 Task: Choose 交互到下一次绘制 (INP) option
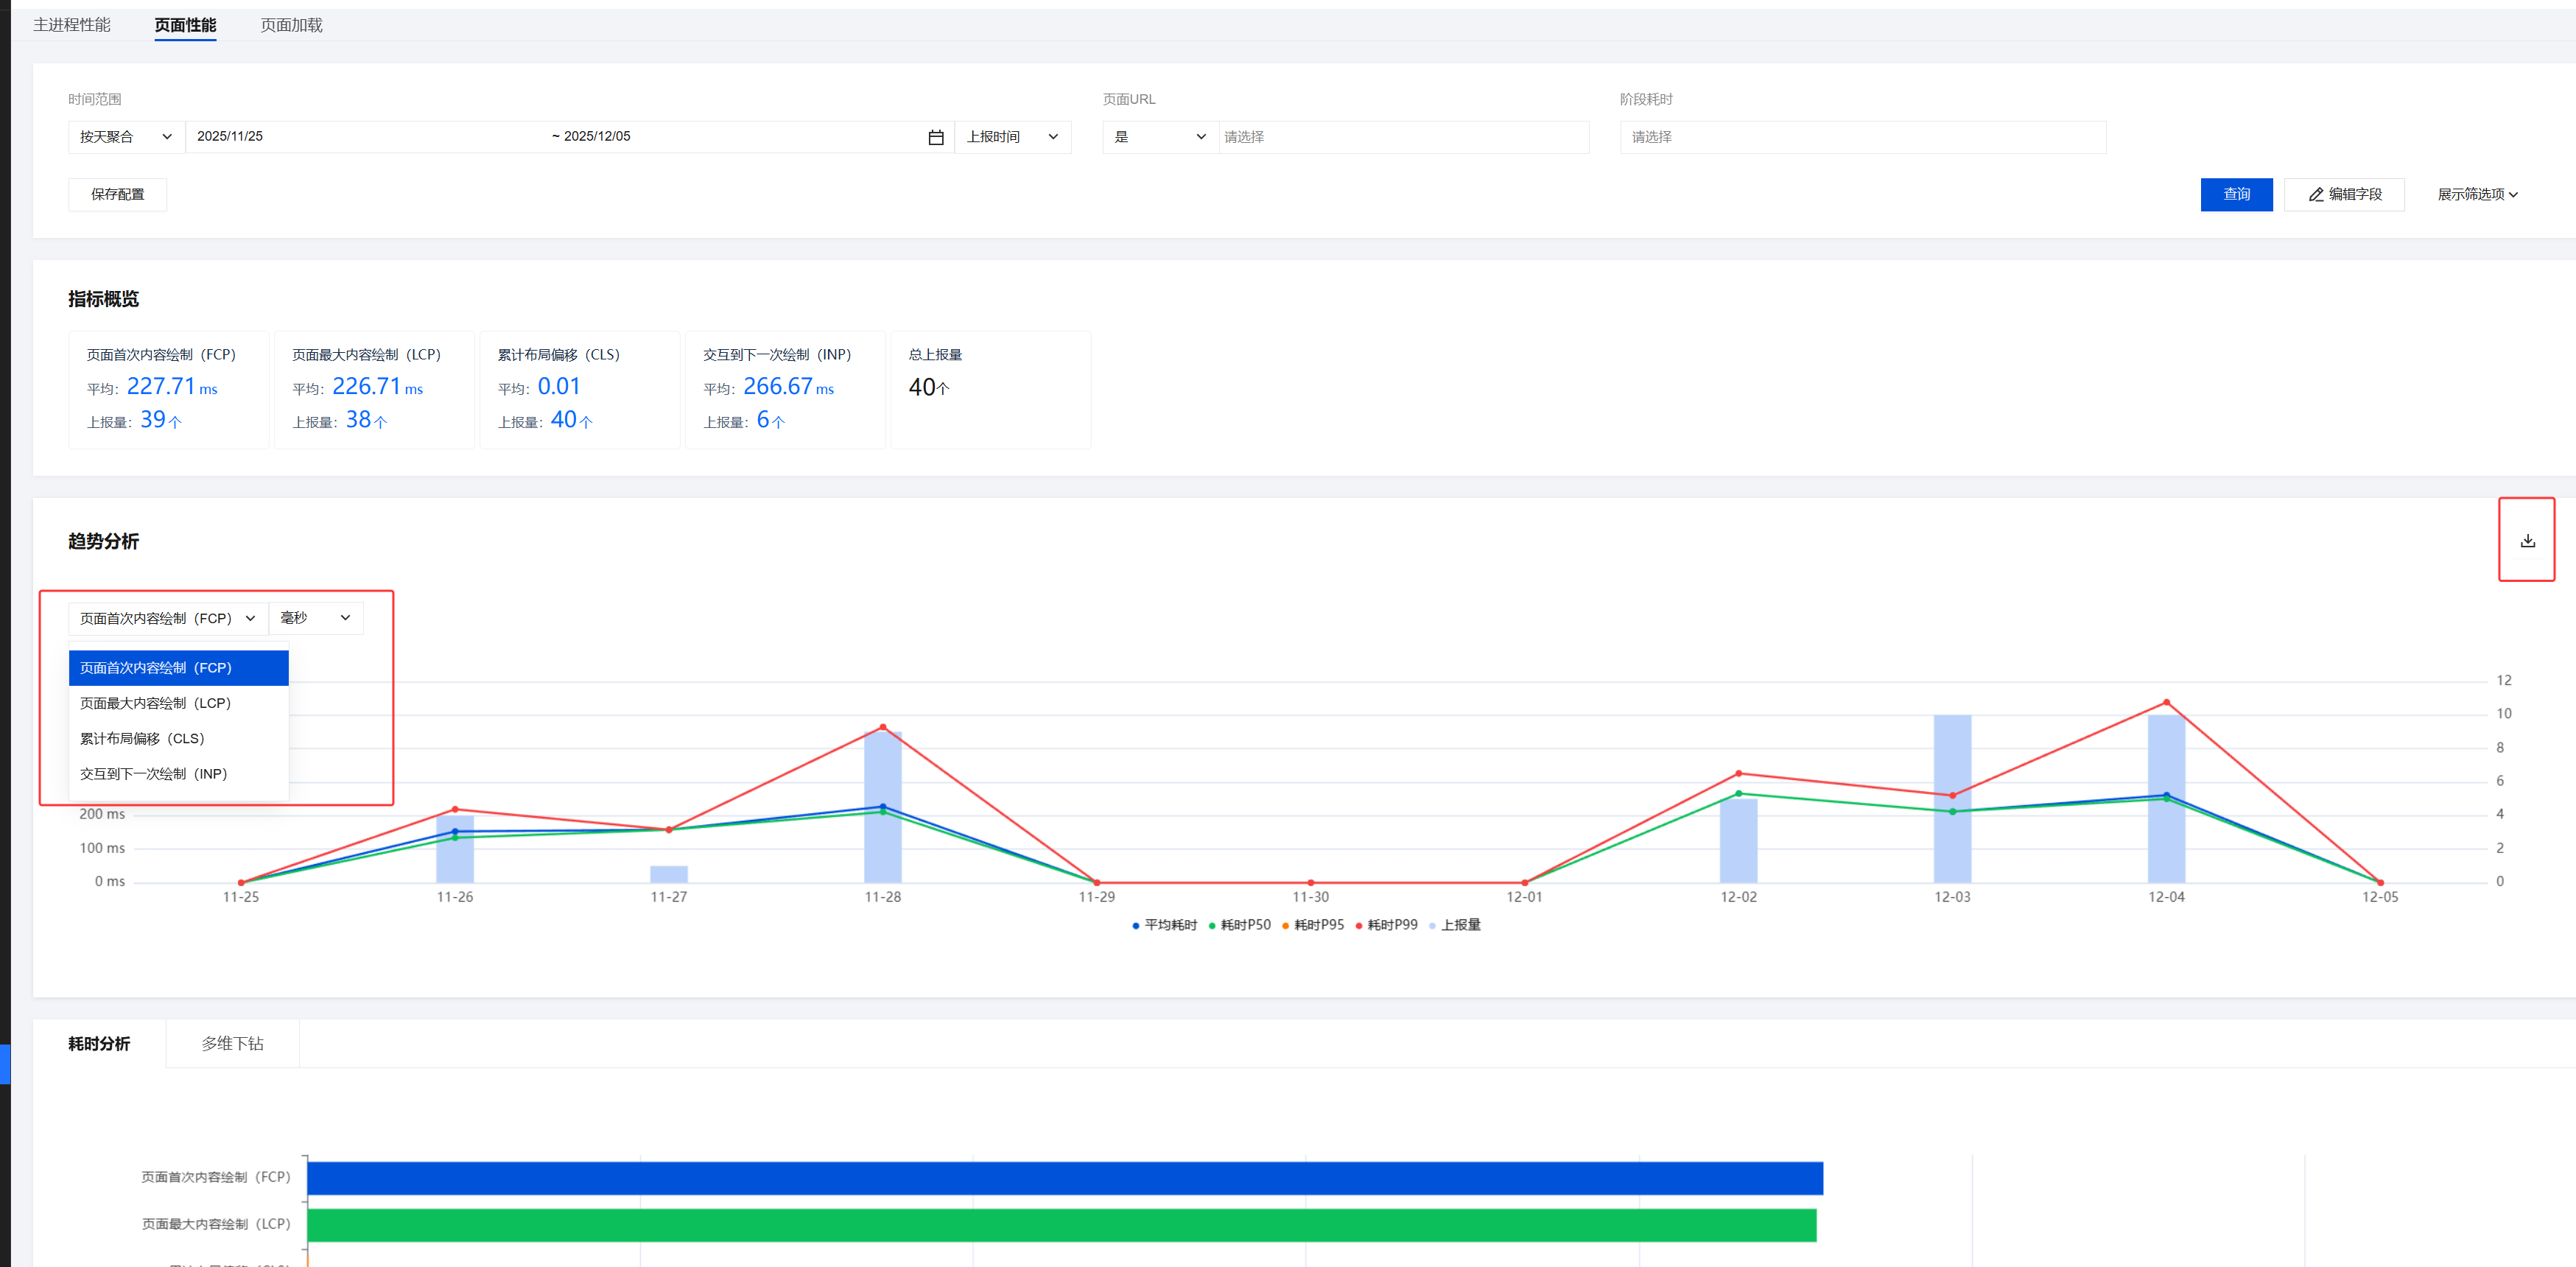pyautogui.click(x=154, y=774)
